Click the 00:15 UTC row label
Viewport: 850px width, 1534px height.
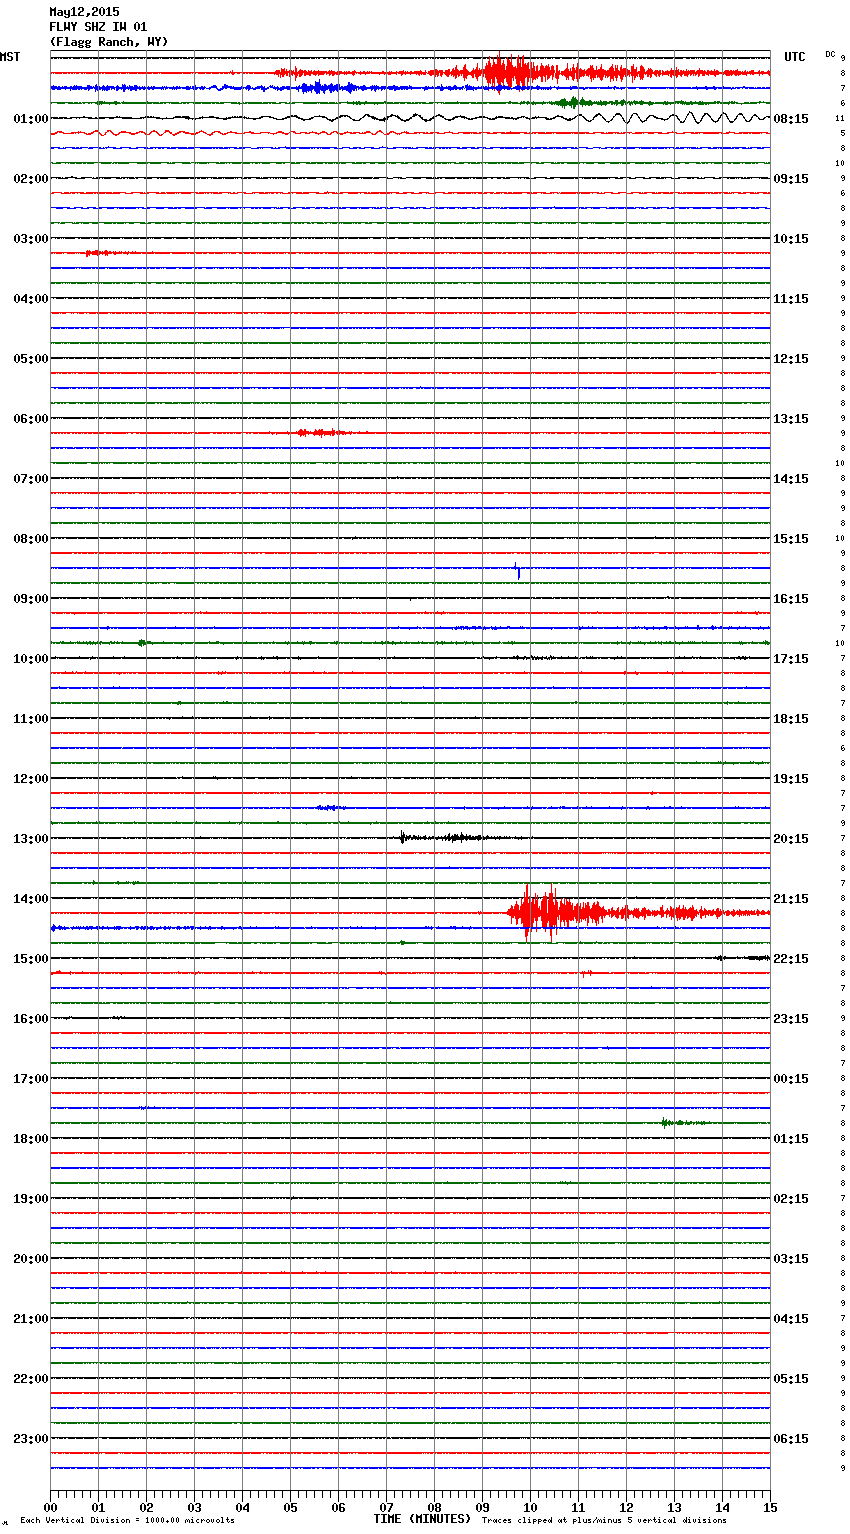pos(791,1079)
